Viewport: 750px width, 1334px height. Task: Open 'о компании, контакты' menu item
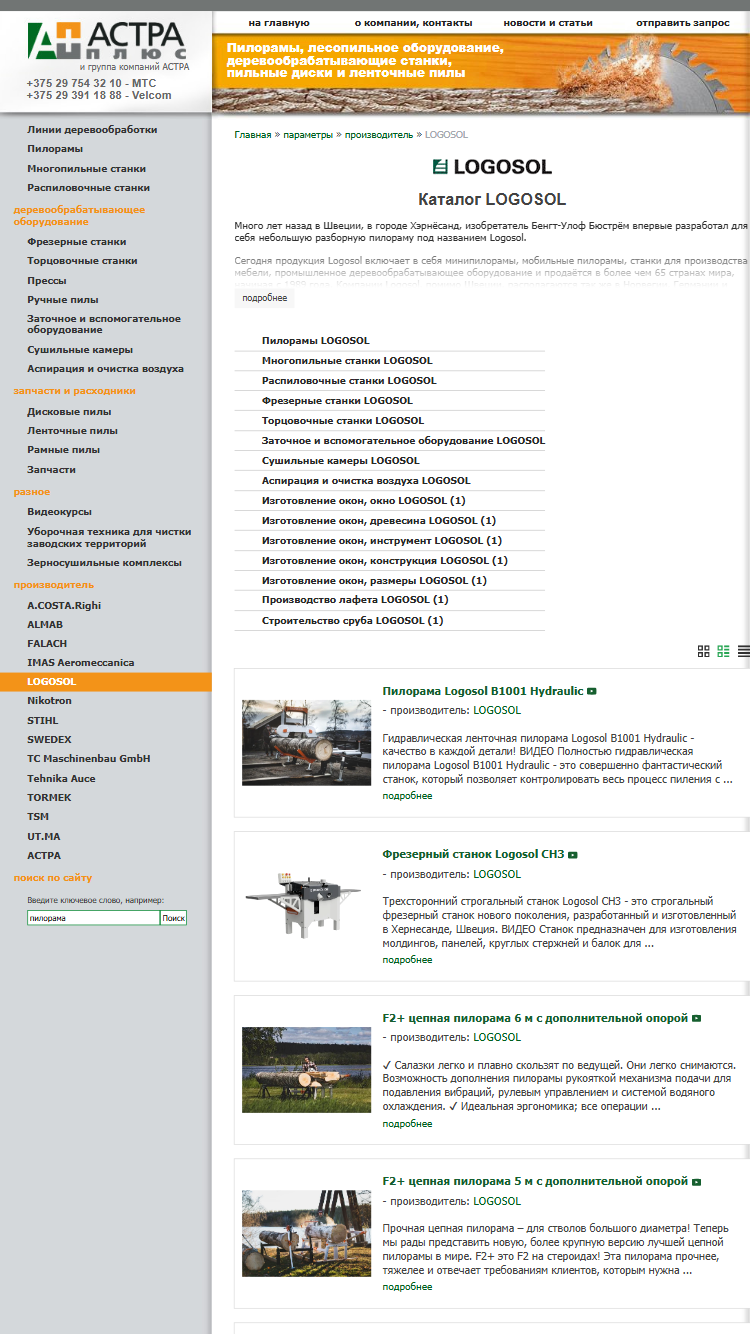coord(413,22)
